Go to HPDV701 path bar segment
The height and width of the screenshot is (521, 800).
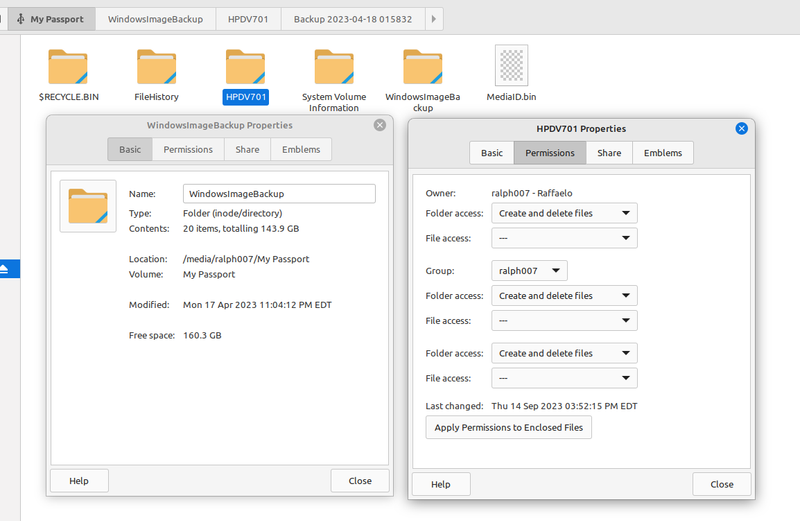point(248,19)
